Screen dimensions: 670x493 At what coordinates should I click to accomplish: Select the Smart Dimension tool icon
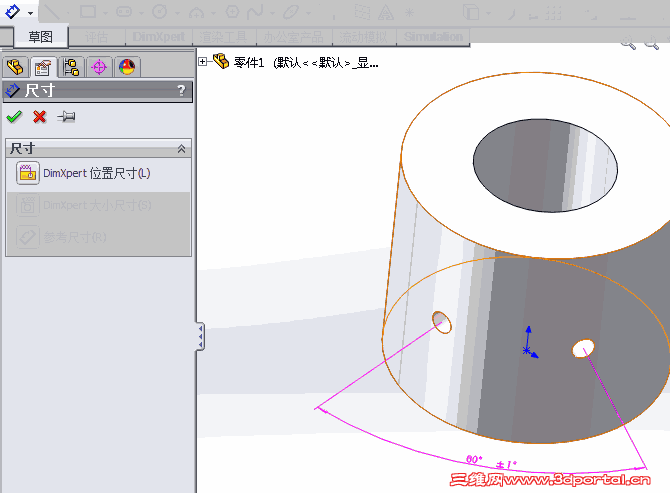[12, 12]
